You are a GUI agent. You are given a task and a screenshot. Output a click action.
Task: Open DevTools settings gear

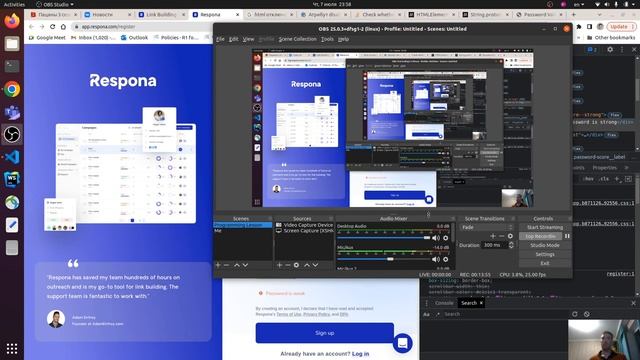click(x=610, y=49)
